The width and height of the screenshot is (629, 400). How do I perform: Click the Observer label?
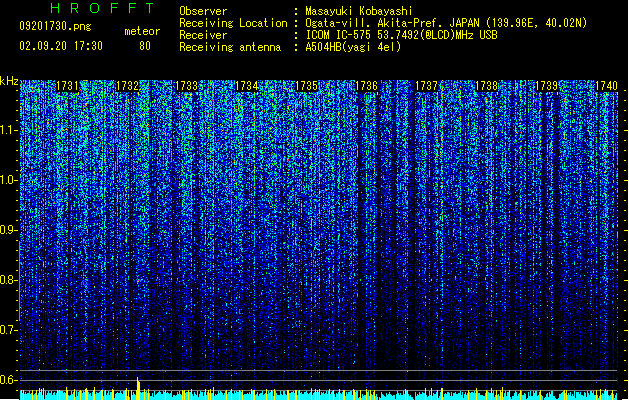tap(203, 11)
